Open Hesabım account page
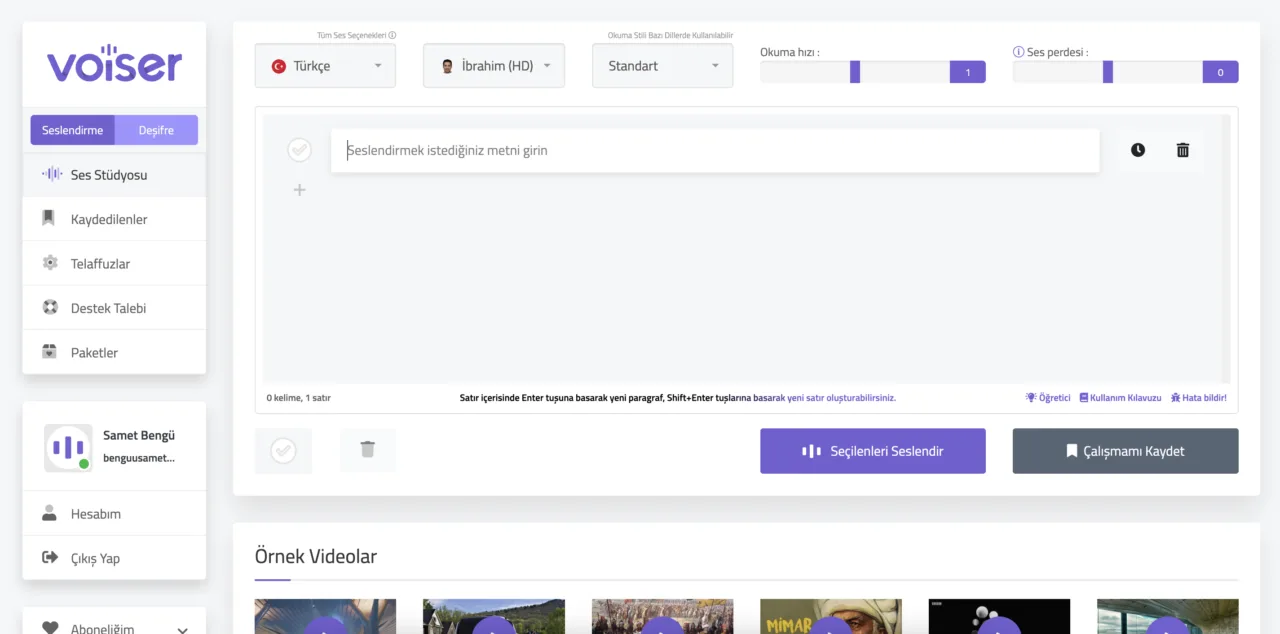Screen dimensions: 1280x634 [x=114, y=514]
